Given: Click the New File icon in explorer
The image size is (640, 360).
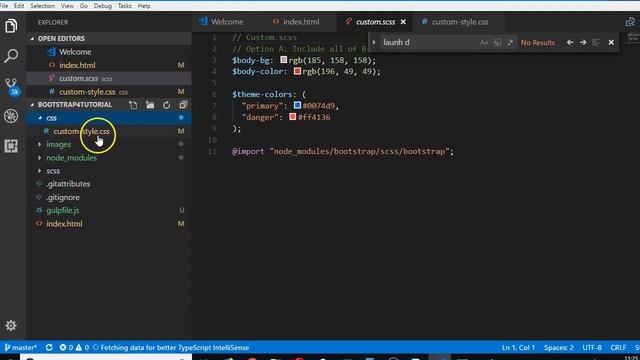Looking at the screenshot, I should click(x=133, y=105).
